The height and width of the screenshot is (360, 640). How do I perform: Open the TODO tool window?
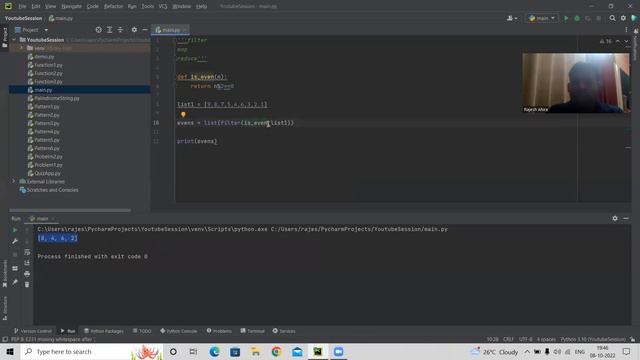pyautogui.click(x=142, y=331)
